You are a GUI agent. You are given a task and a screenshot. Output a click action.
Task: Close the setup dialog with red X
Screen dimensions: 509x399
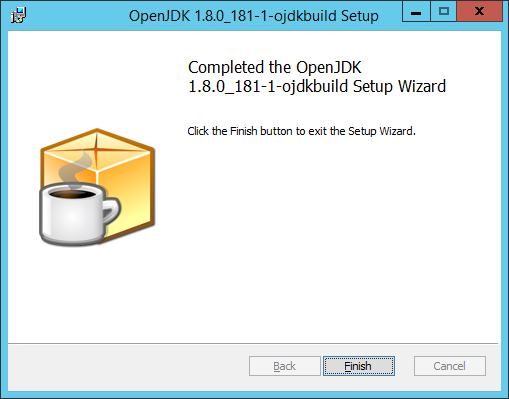[x=479, y=12]
